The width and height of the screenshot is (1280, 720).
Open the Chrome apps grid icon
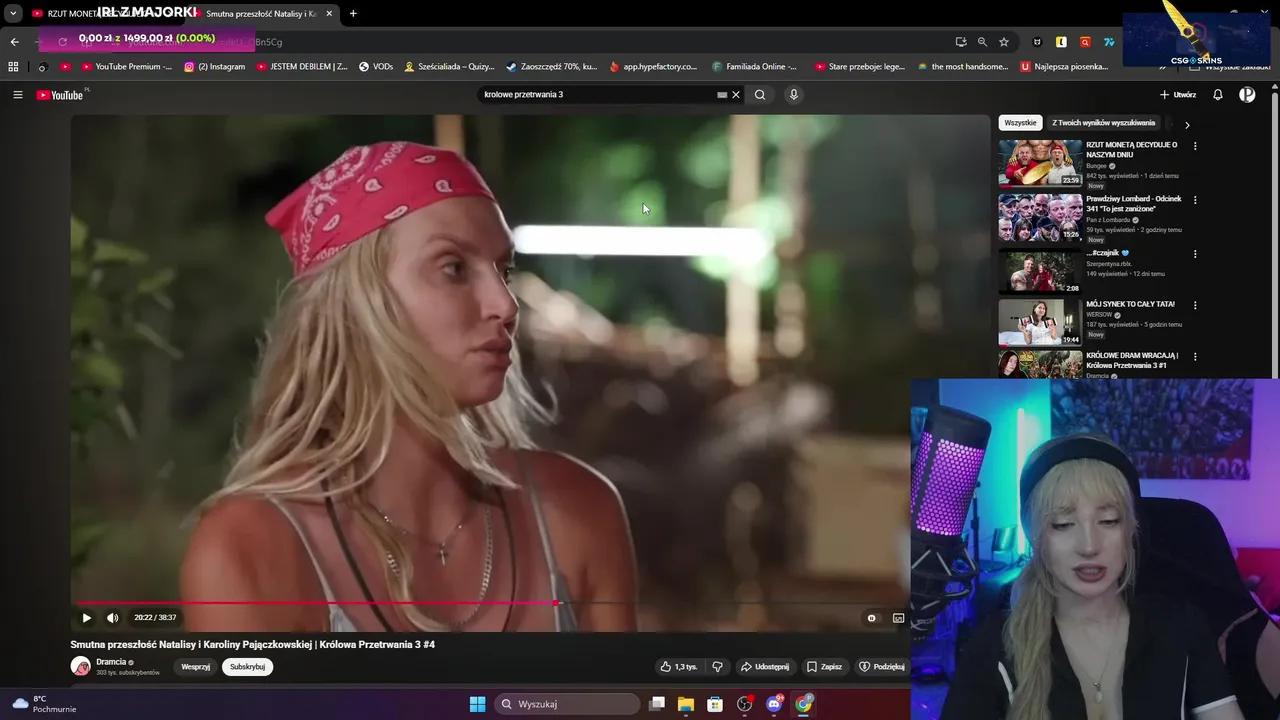[x=13, y=67]
